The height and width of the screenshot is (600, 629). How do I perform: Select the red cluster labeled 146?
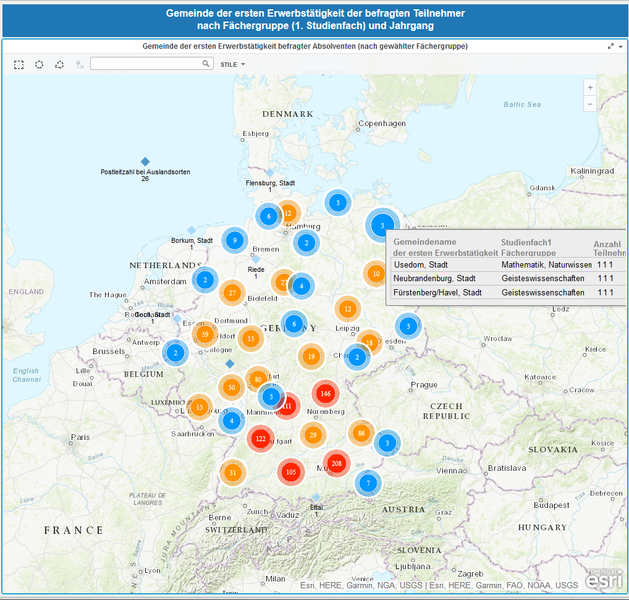325,394
